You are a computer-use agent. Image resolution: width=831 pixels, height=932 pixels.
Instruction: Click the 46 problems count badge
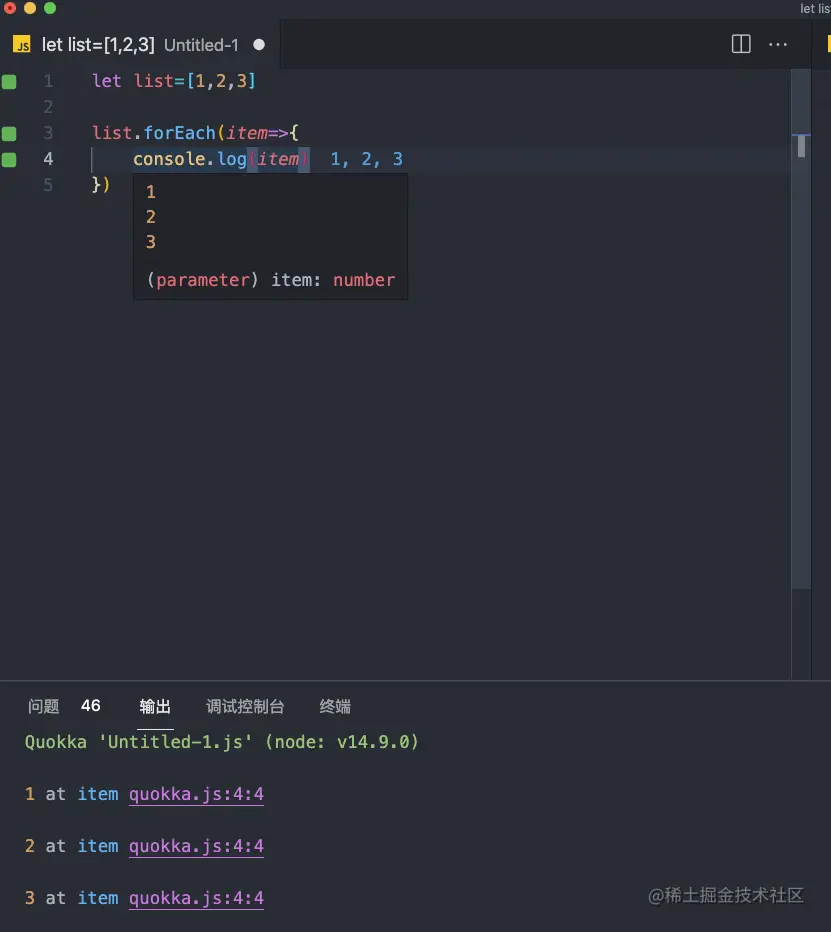(90, 706)
